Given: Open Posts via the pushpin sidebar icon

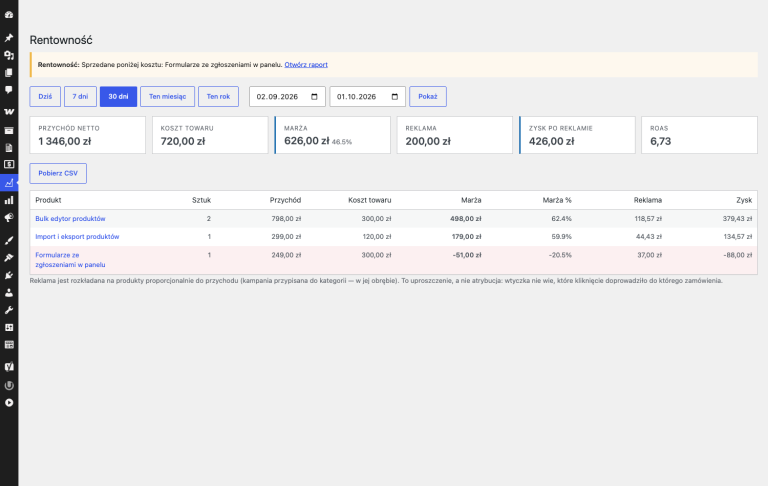Looking at the screenshot, I should pyautogui.click(x=9, y=38).
